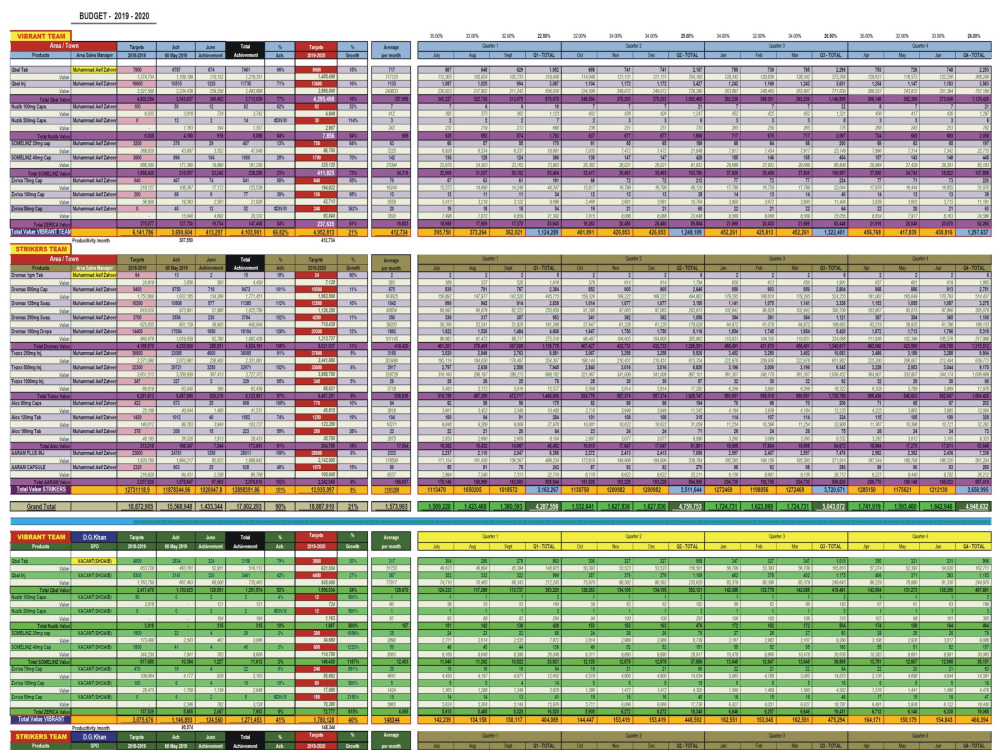Click the 7,856 Total Nuzib target cell
This screenshot has height=750, width=1000.
tap(316, 136)
